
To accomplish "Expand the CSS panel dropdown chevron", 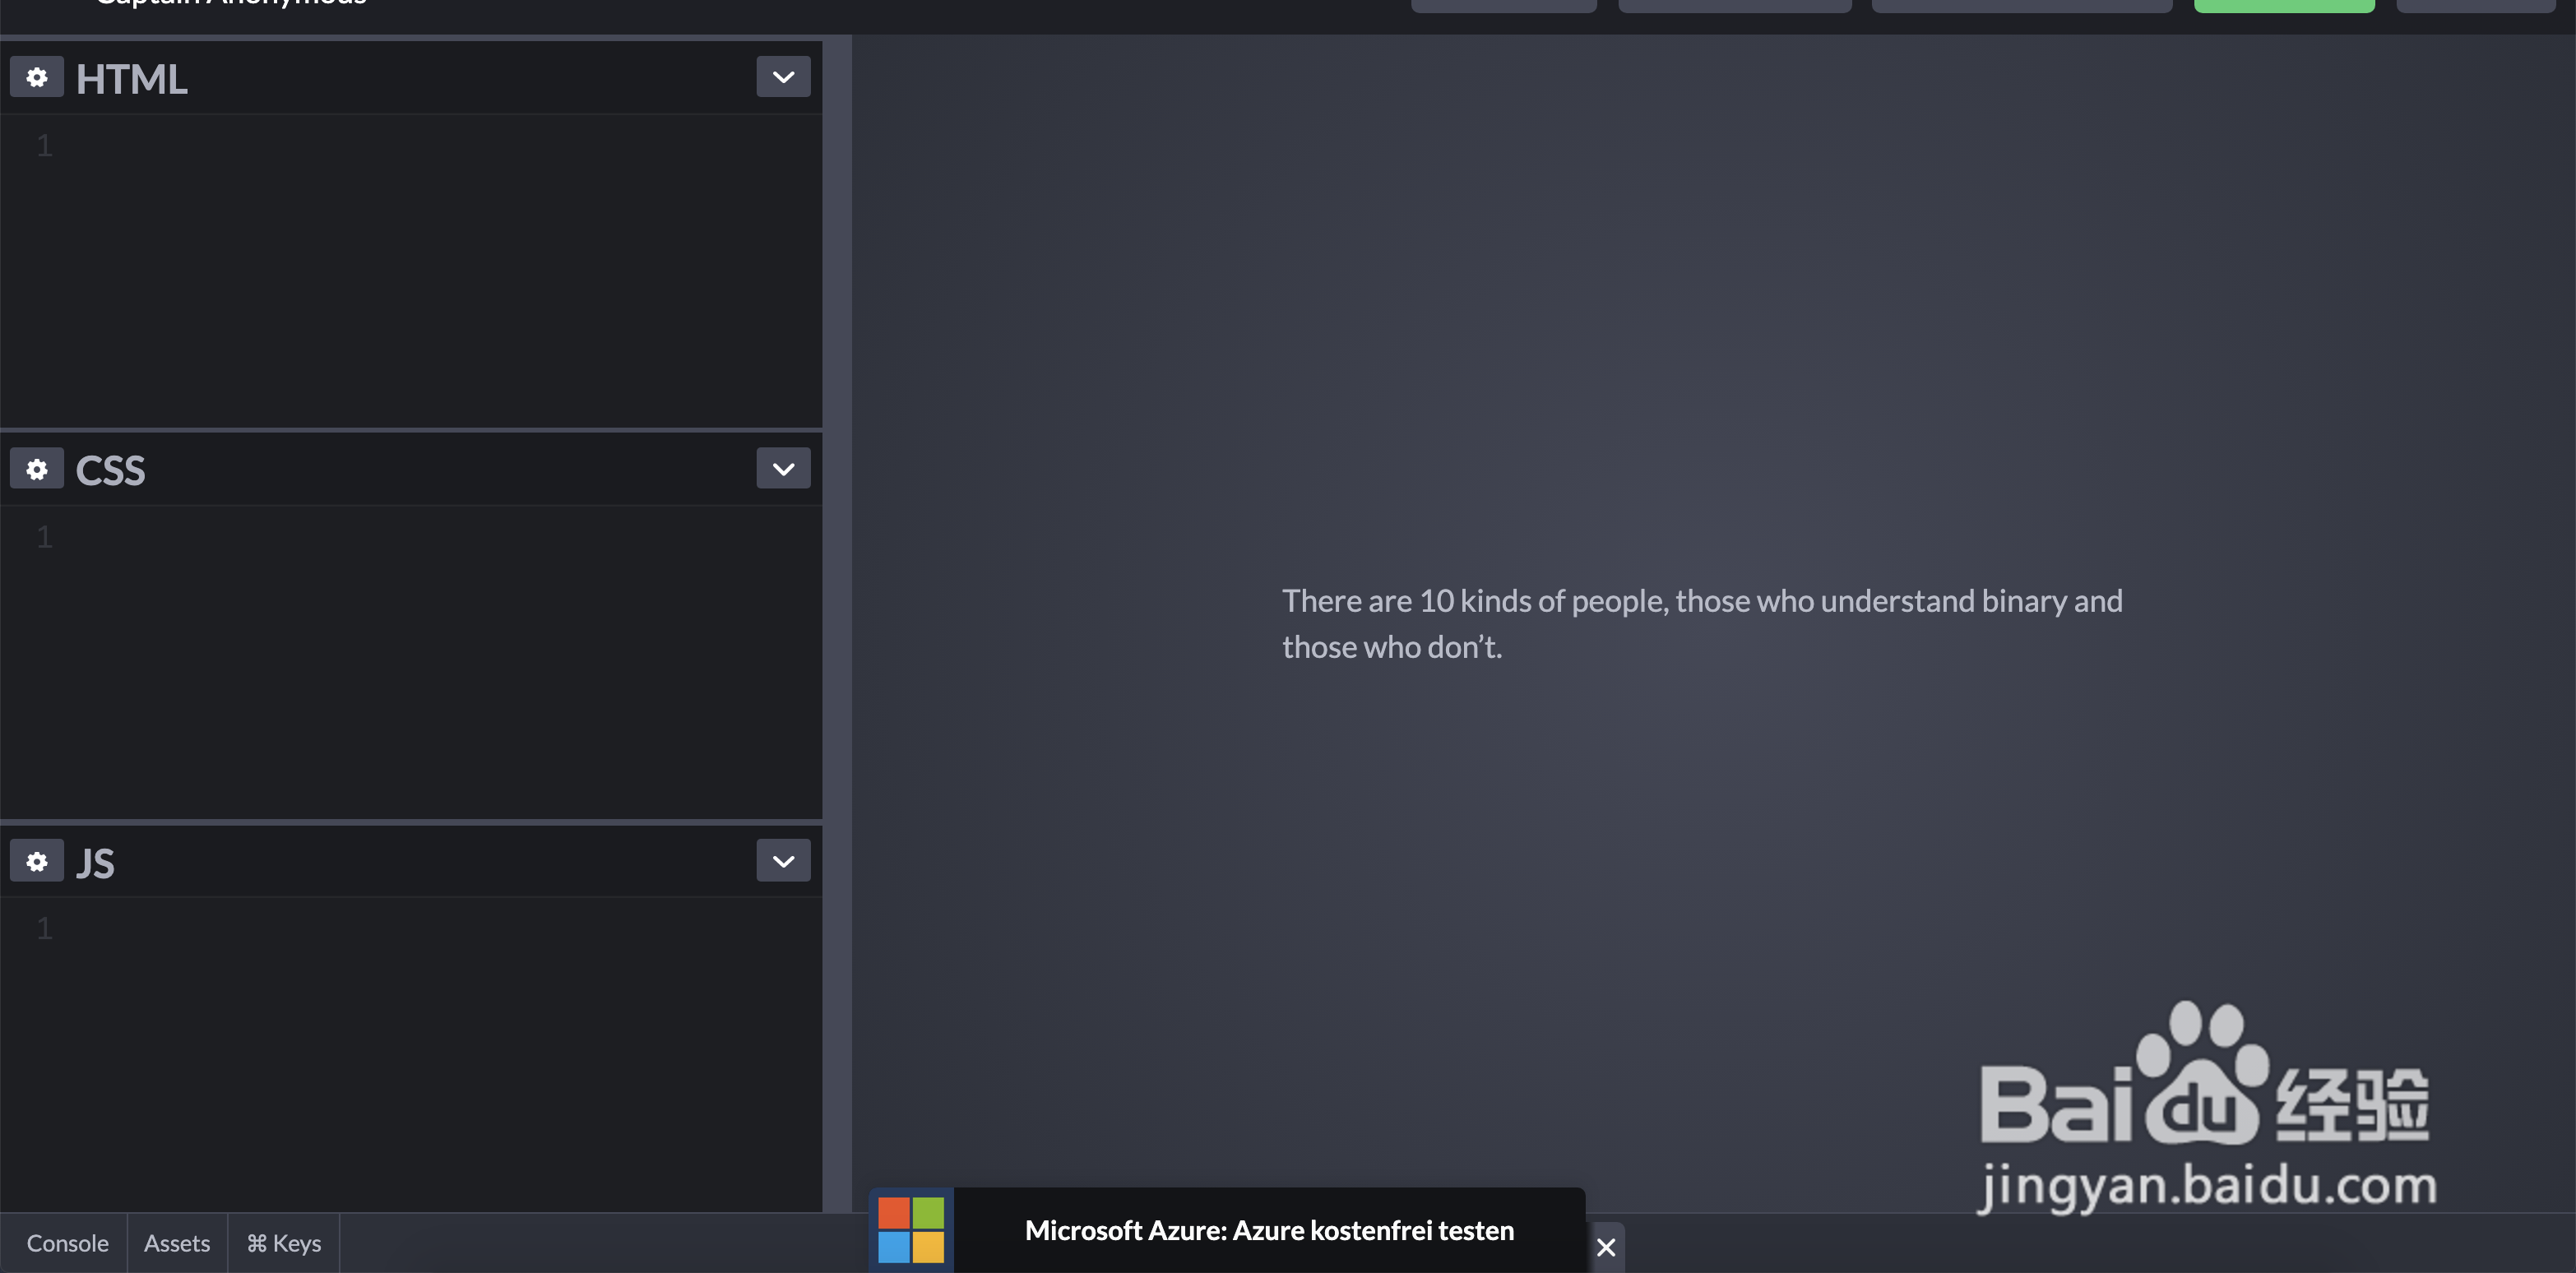I will (783, 469).
